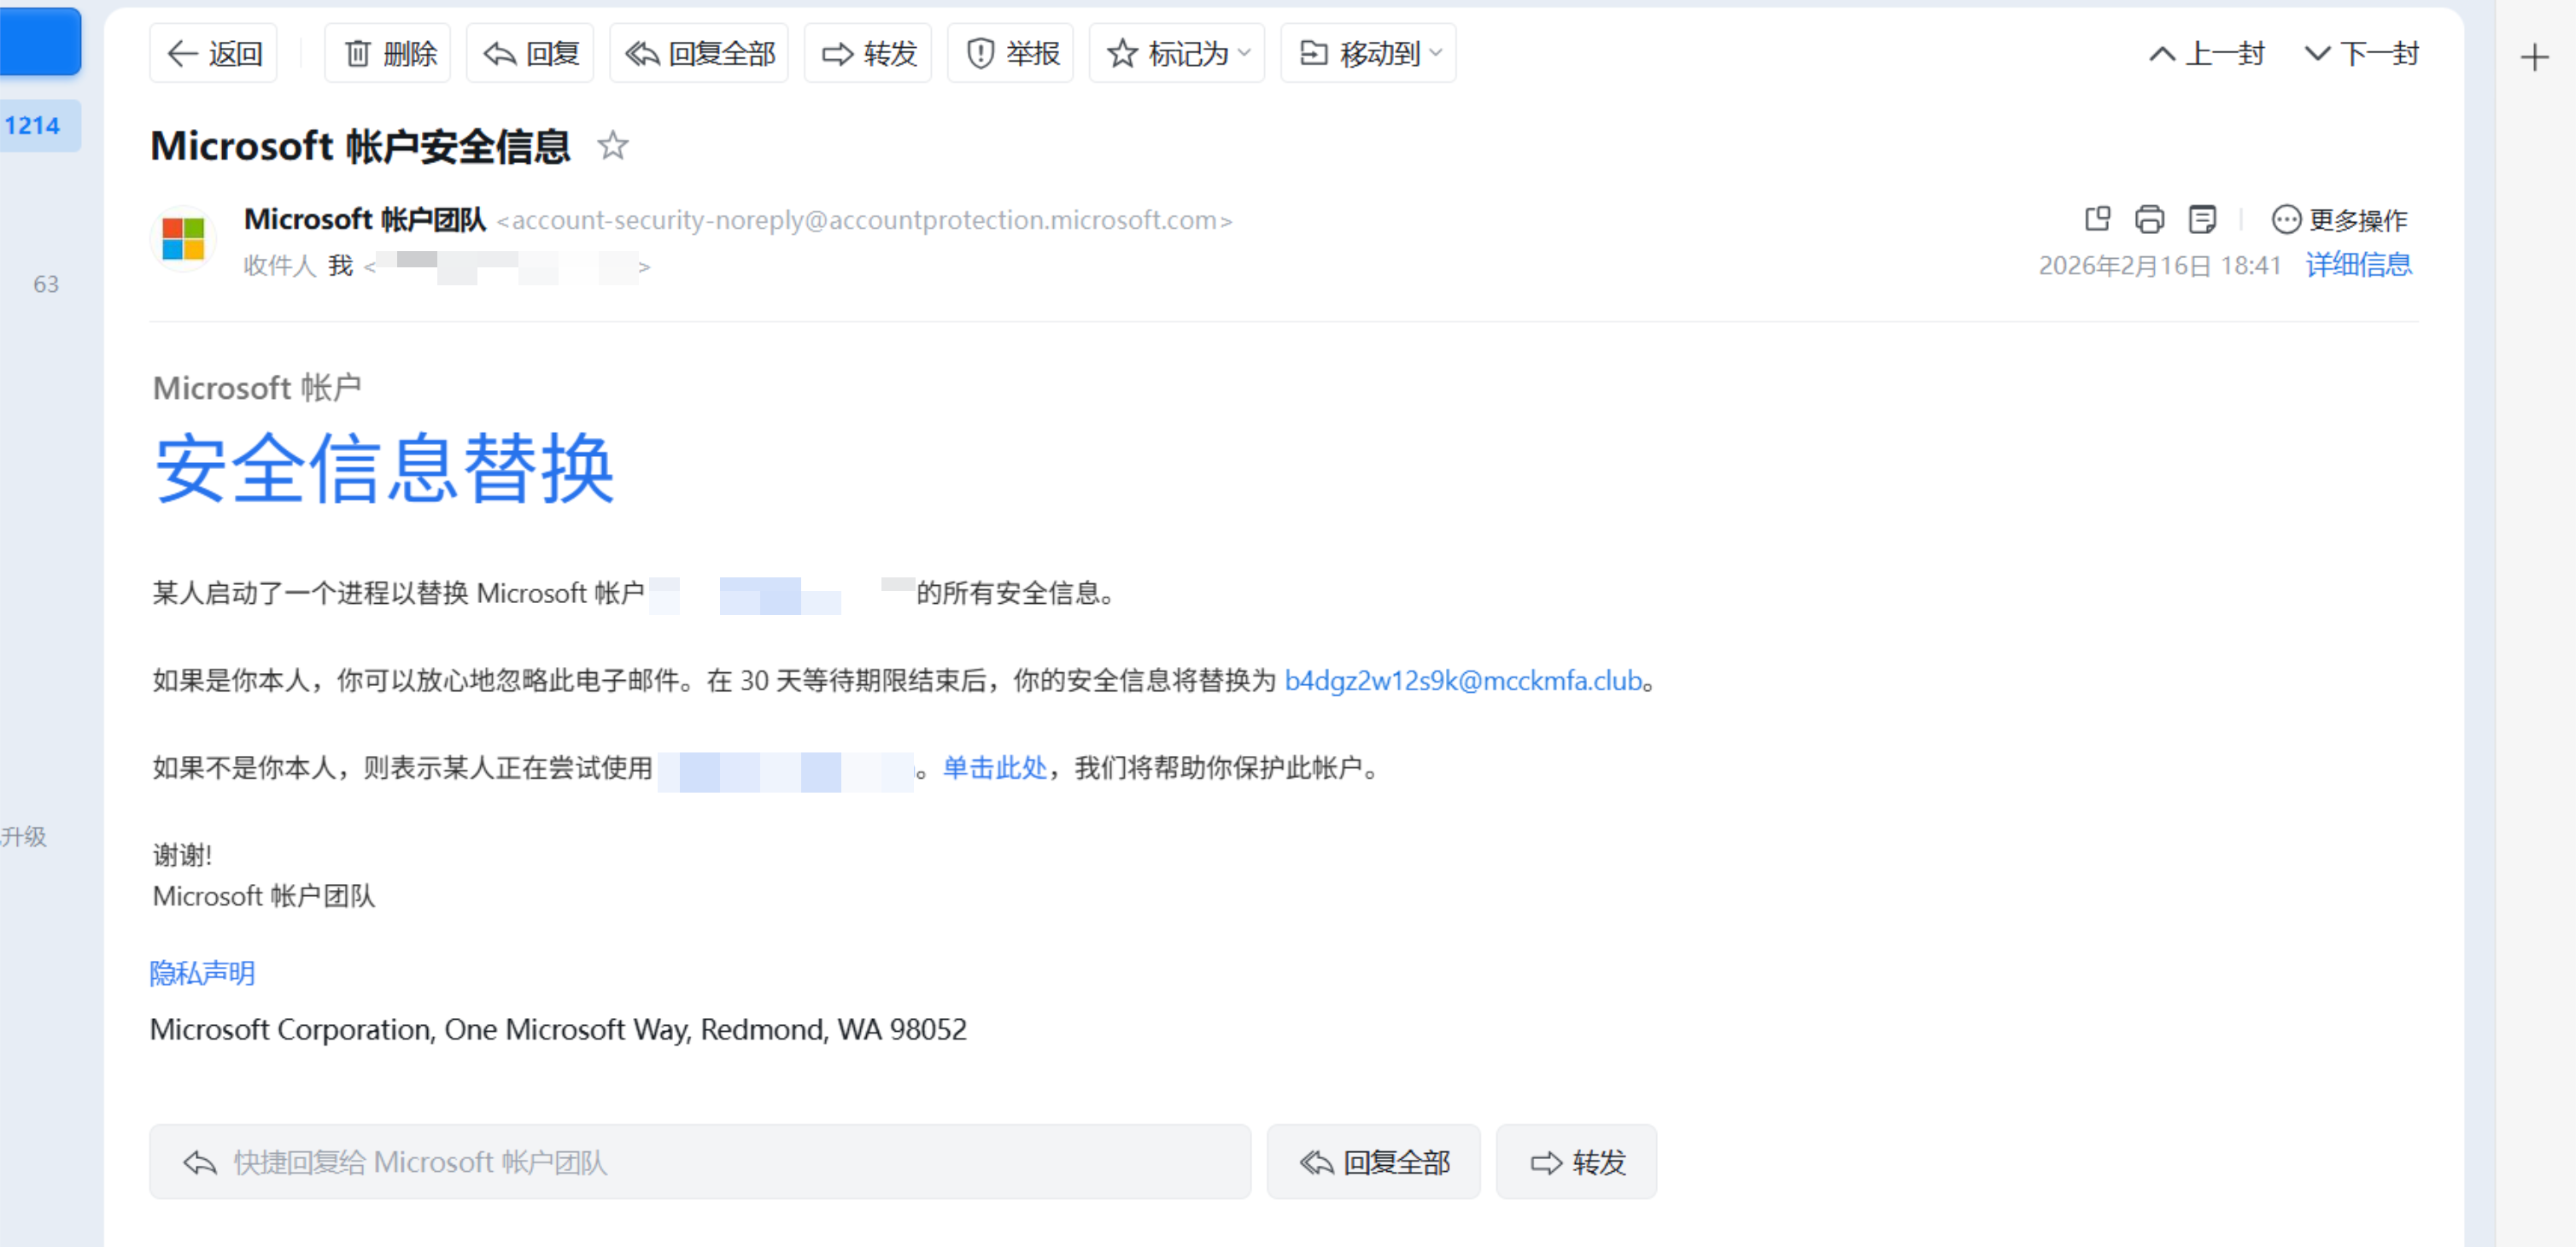Open the 标记为 dropdown
This screenshot has height=1247, width=2576.
[x=1176, y=53]
